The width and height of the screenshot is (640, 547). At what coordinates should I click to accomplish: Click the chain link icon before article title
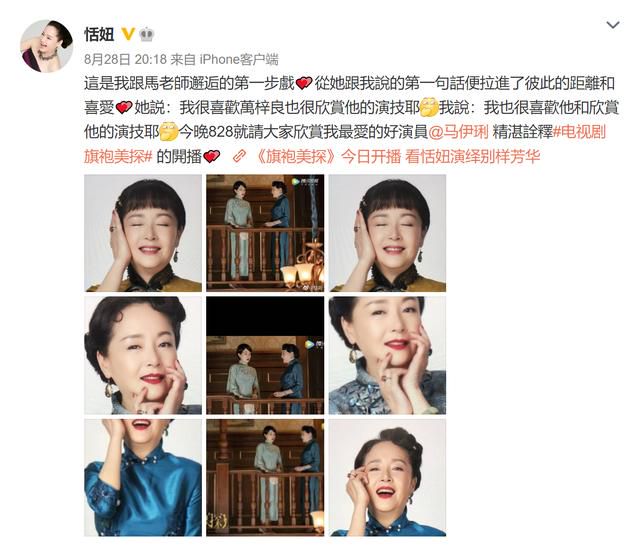click(239, 156)
